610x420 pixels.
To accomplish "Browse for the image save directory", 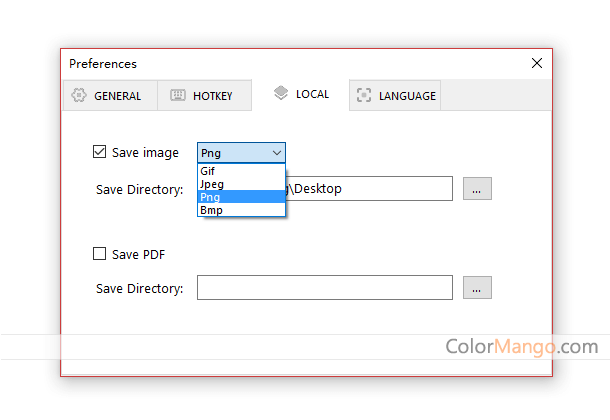I will pyautogui.click(x=477, y=188).
